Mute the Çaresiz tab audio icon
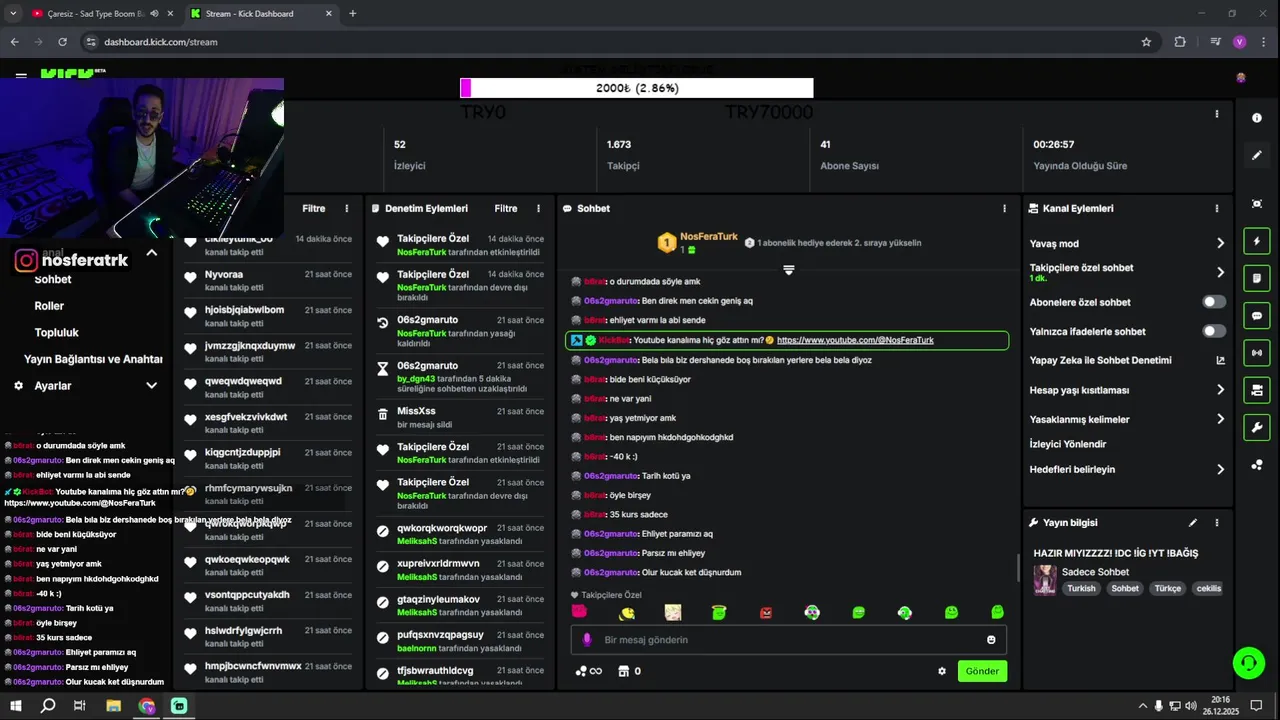 [x=154, y=14]
